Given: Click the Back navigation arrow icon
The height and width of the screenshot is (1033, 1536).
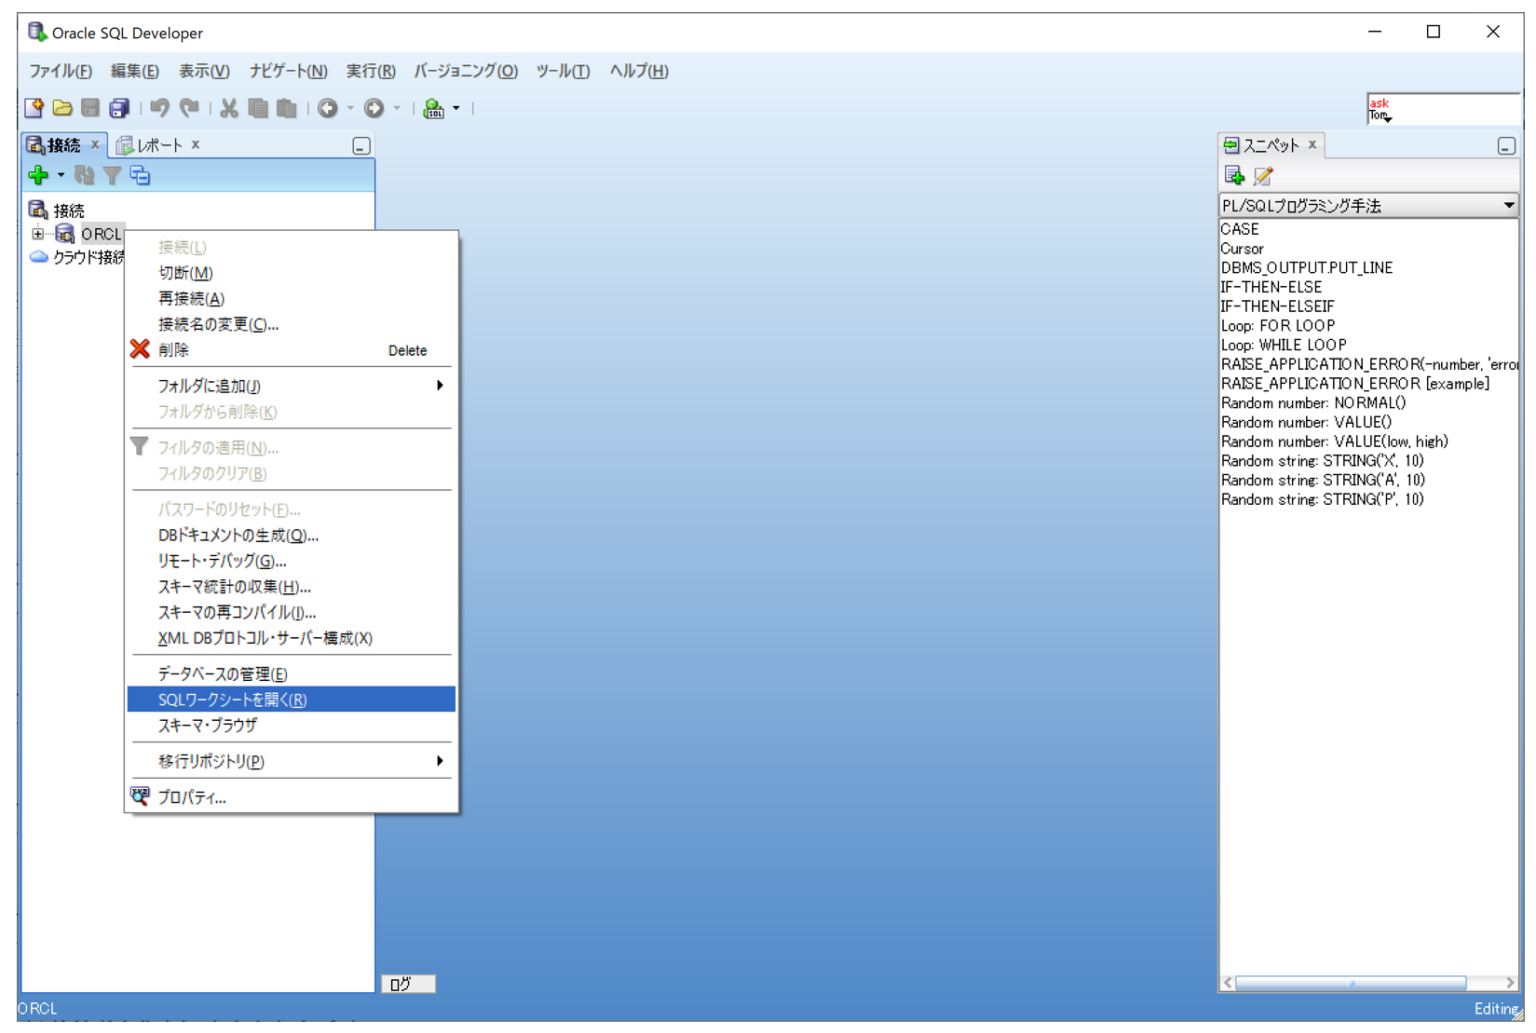Looking at the screenshot, I should pyautogui.click(x=327, y=108).
